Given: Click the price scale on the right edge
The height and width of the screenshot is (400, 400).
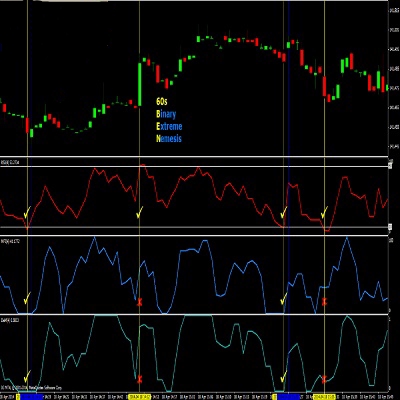Looking at the screenshot, I should tap(394, 78).
